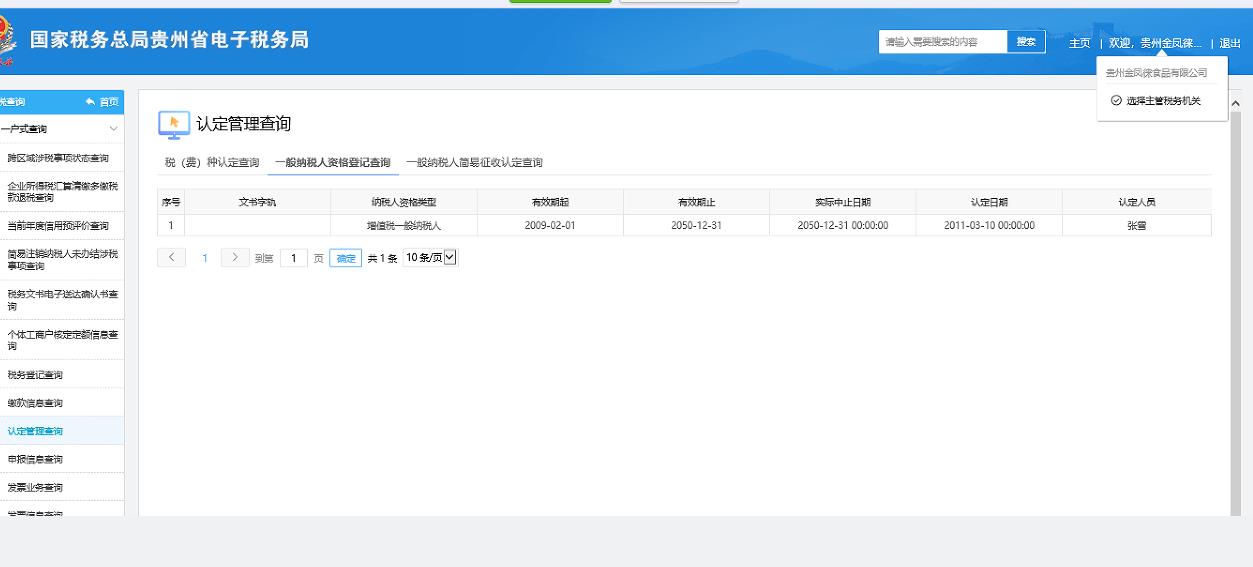Click the 首页 back-arrow icon in sidebar
This screenshot has height=567, width=1253.
pyautogui.click(x=91, y=102)
